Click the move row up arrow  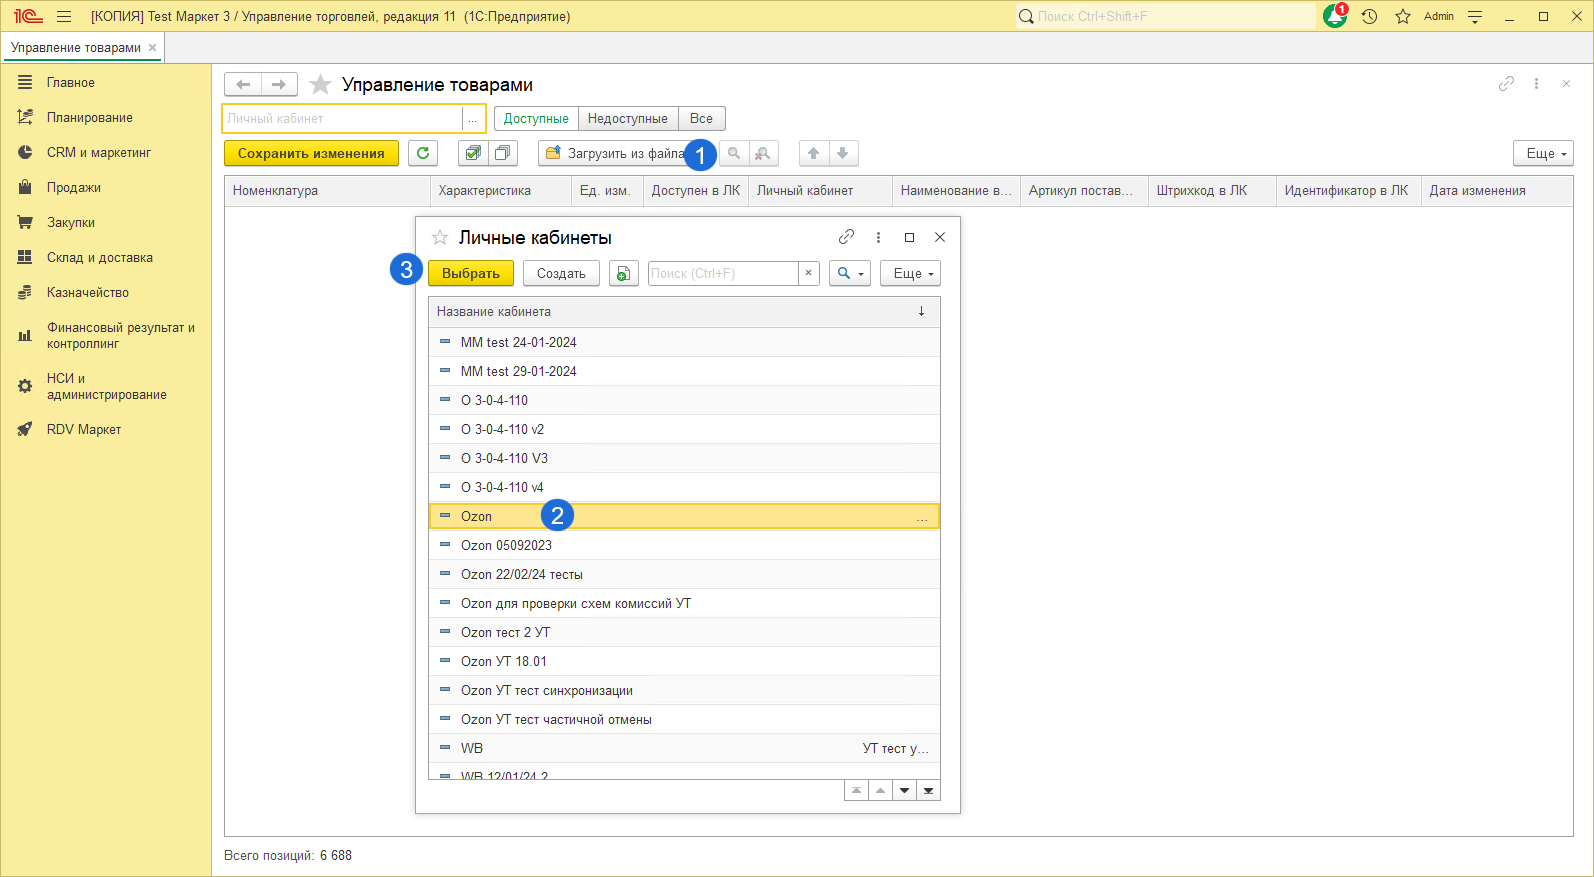point(814,153)
